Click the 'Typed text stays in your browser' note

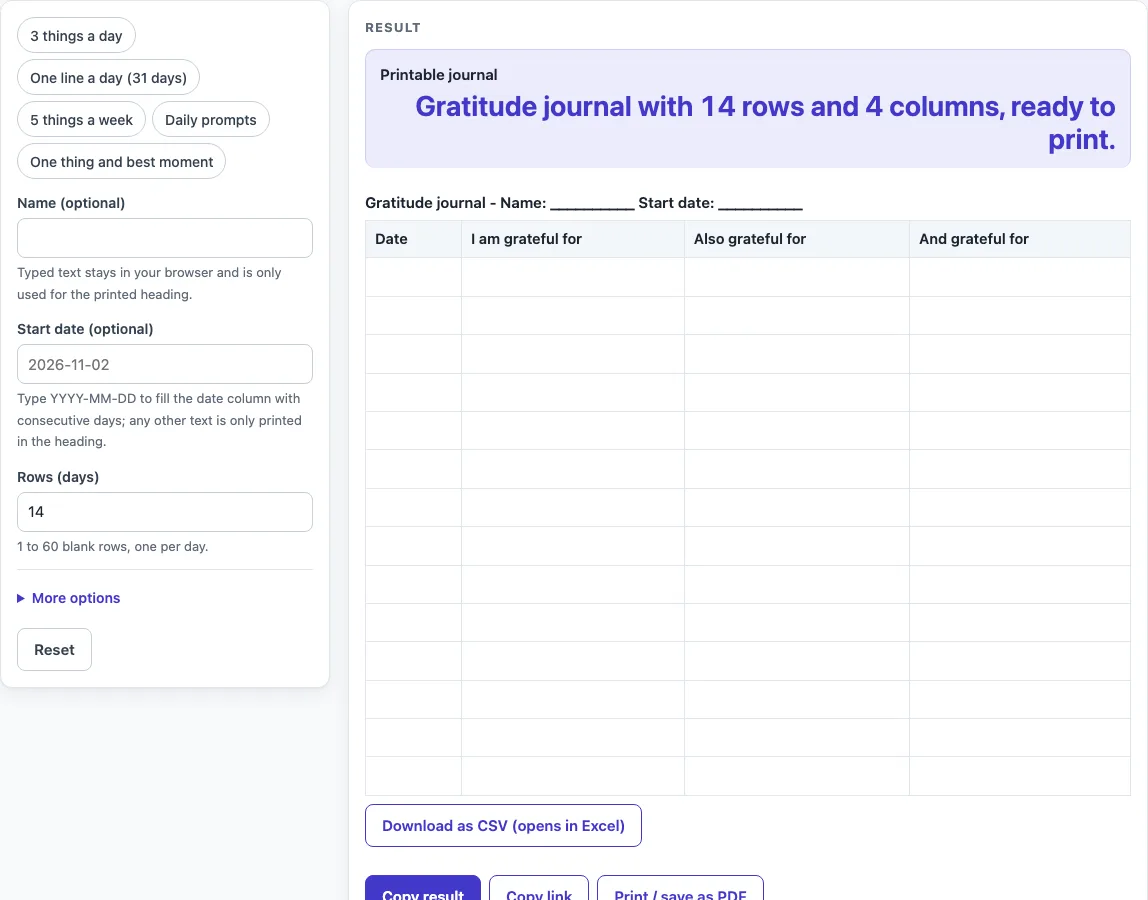pyautogui.click(x=149, y=283)
